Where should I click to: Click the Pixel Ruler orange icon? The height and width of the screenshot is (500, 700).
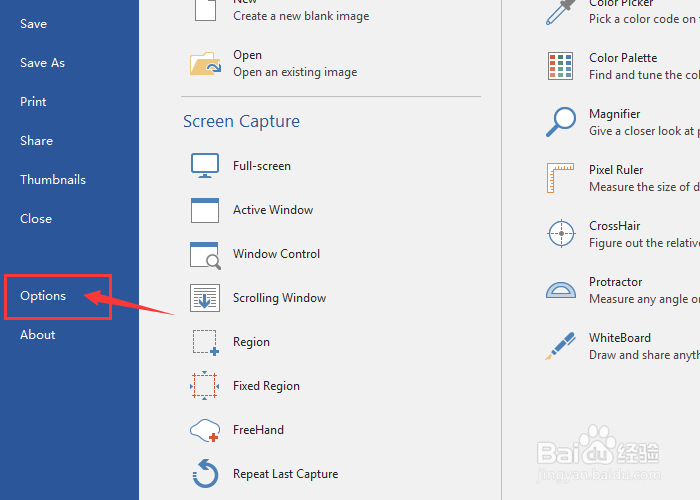pos(560,178)
